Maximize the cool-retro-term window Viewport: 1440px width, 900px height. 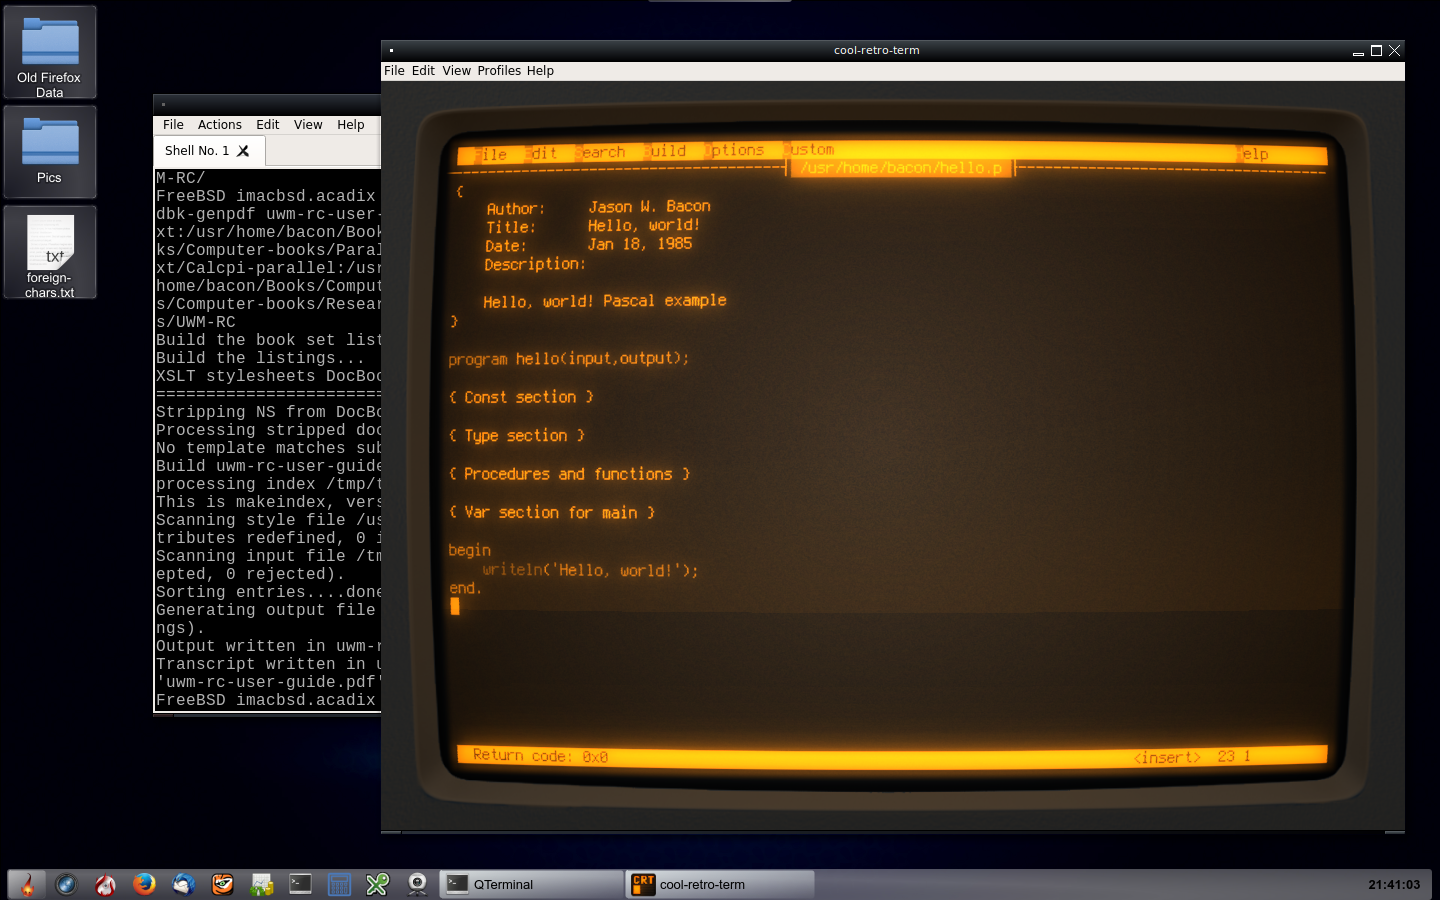coord(1376,50)
